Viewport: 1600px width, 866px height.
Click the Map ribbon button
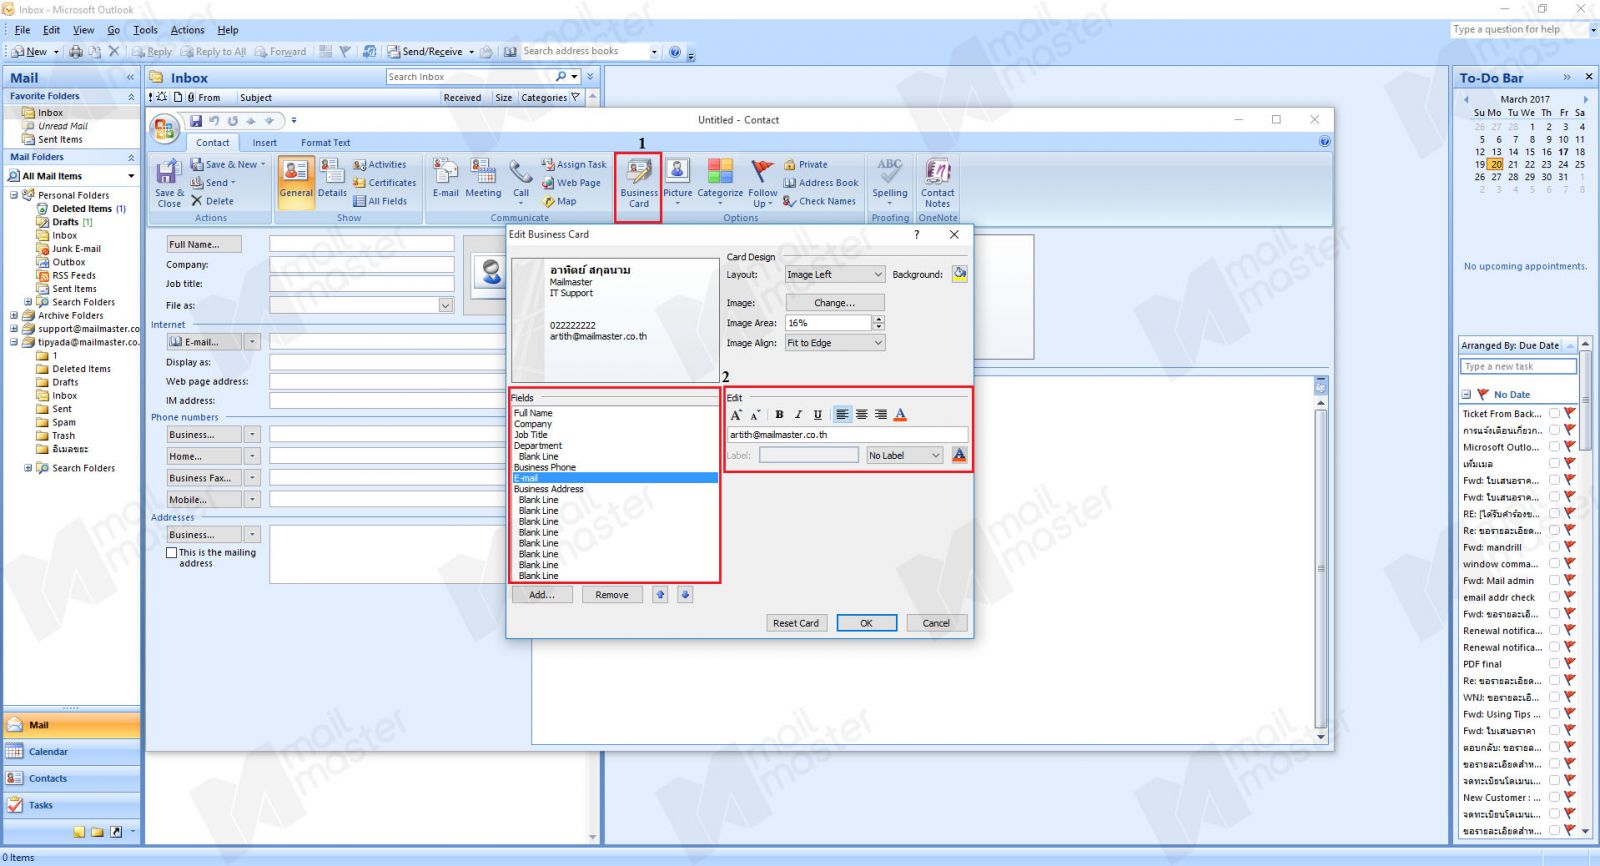(x=559, y=201)
